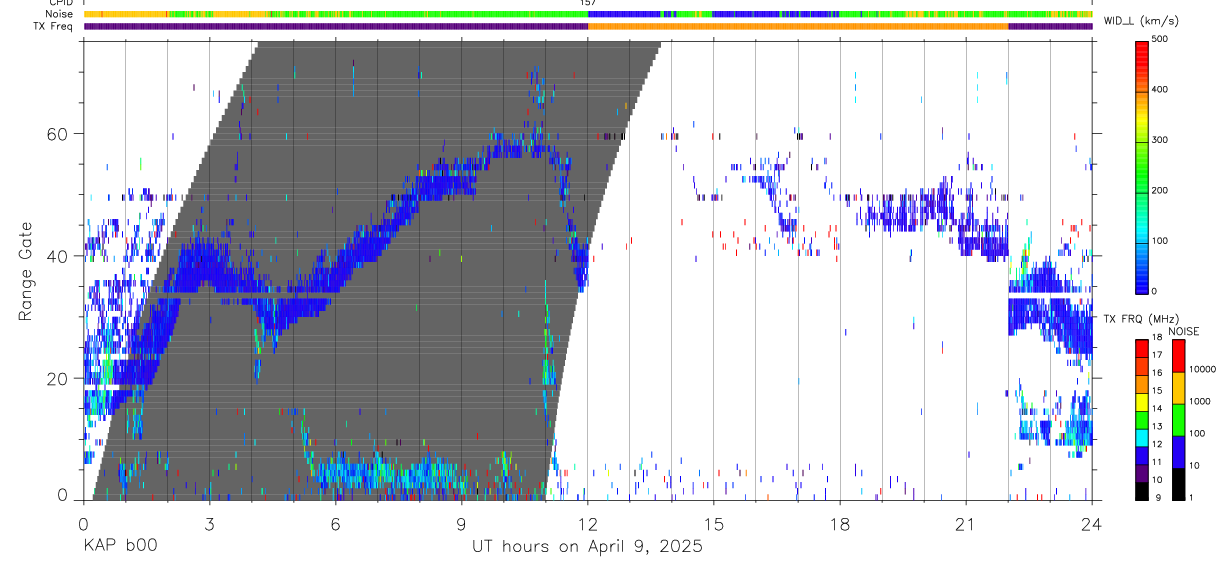1228x567 pixels.
Task: Click the '3' hour tick label
Action: pyautogui.click(x=209, y=524)
